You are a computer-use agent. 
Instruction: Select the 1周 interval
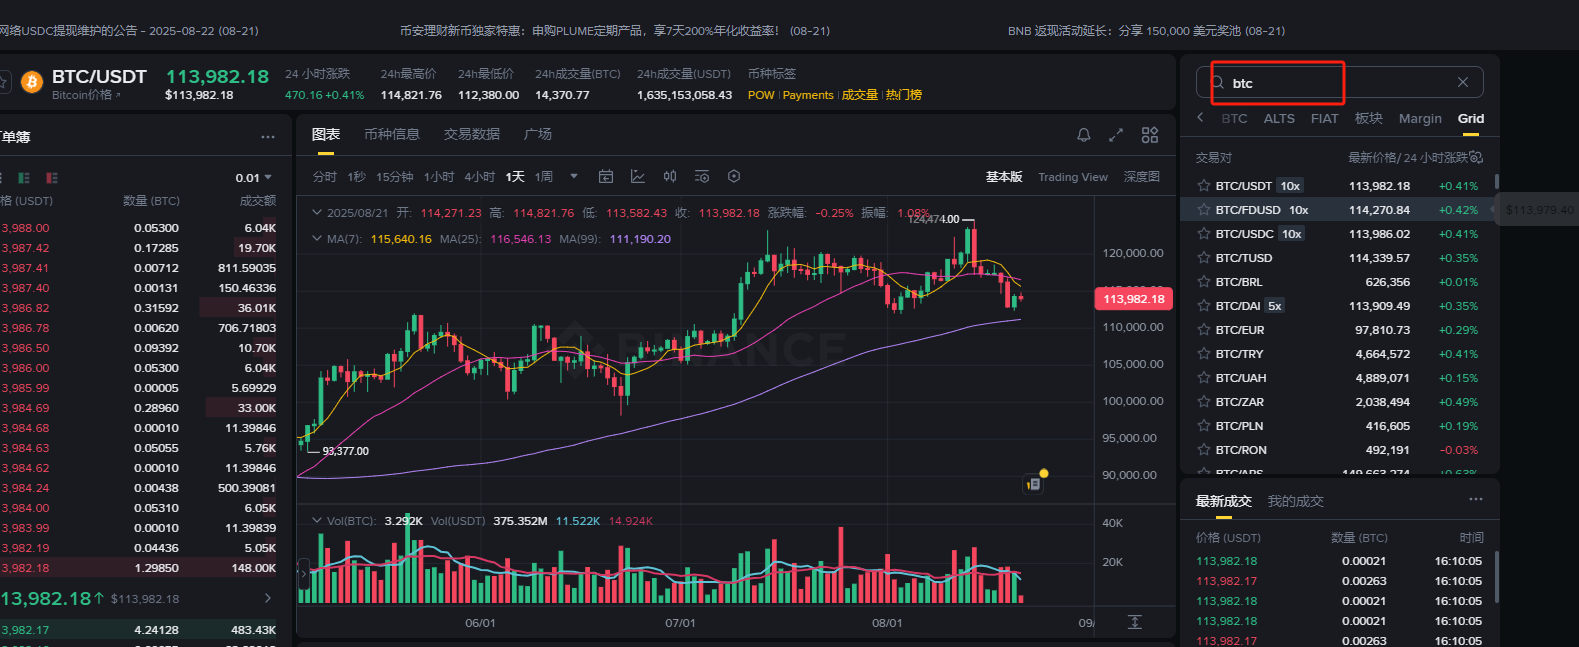[544, 176]
